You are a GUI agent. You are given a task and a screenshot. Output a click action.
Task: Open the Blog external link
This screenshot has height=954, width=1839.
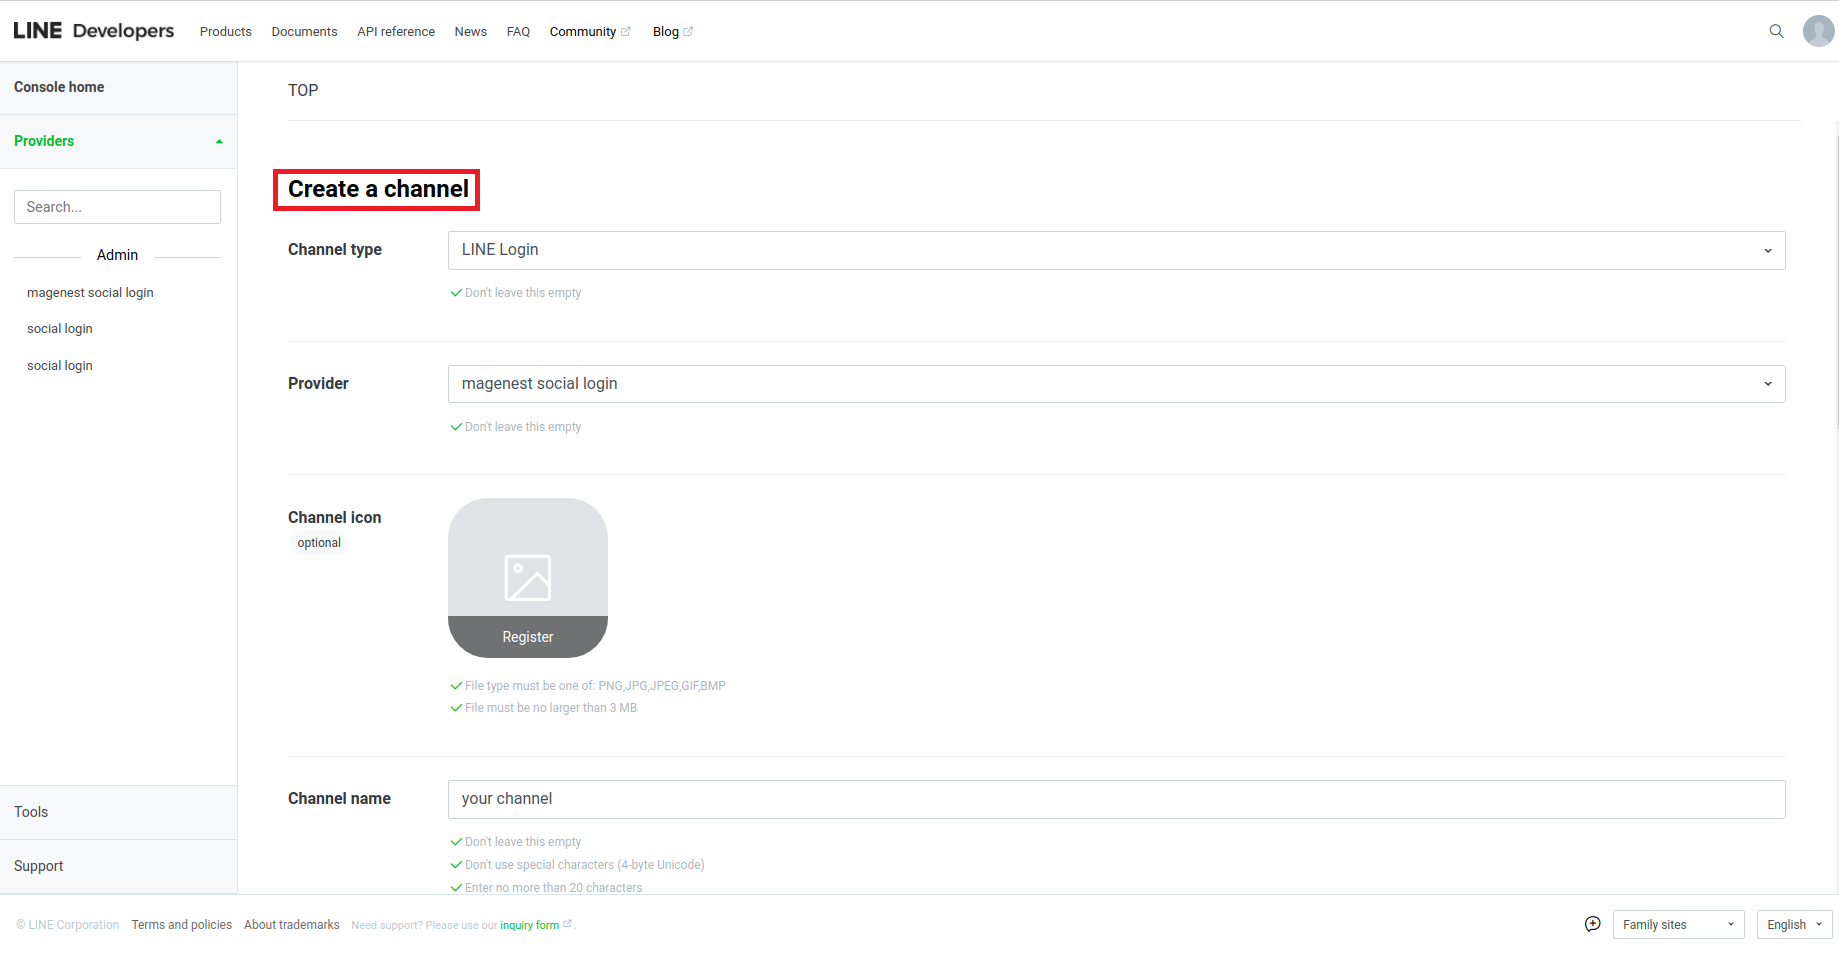(x=673, y=32)
